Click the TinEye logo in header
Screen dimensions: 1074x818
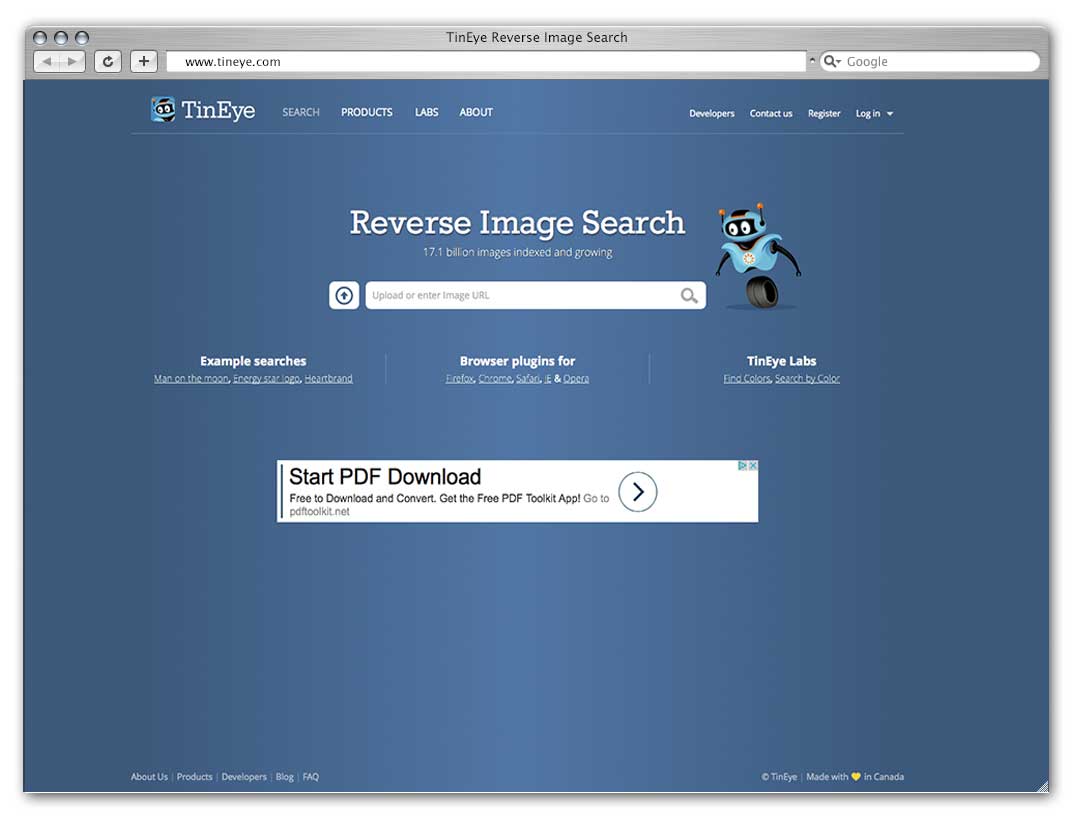coord(203,111)
